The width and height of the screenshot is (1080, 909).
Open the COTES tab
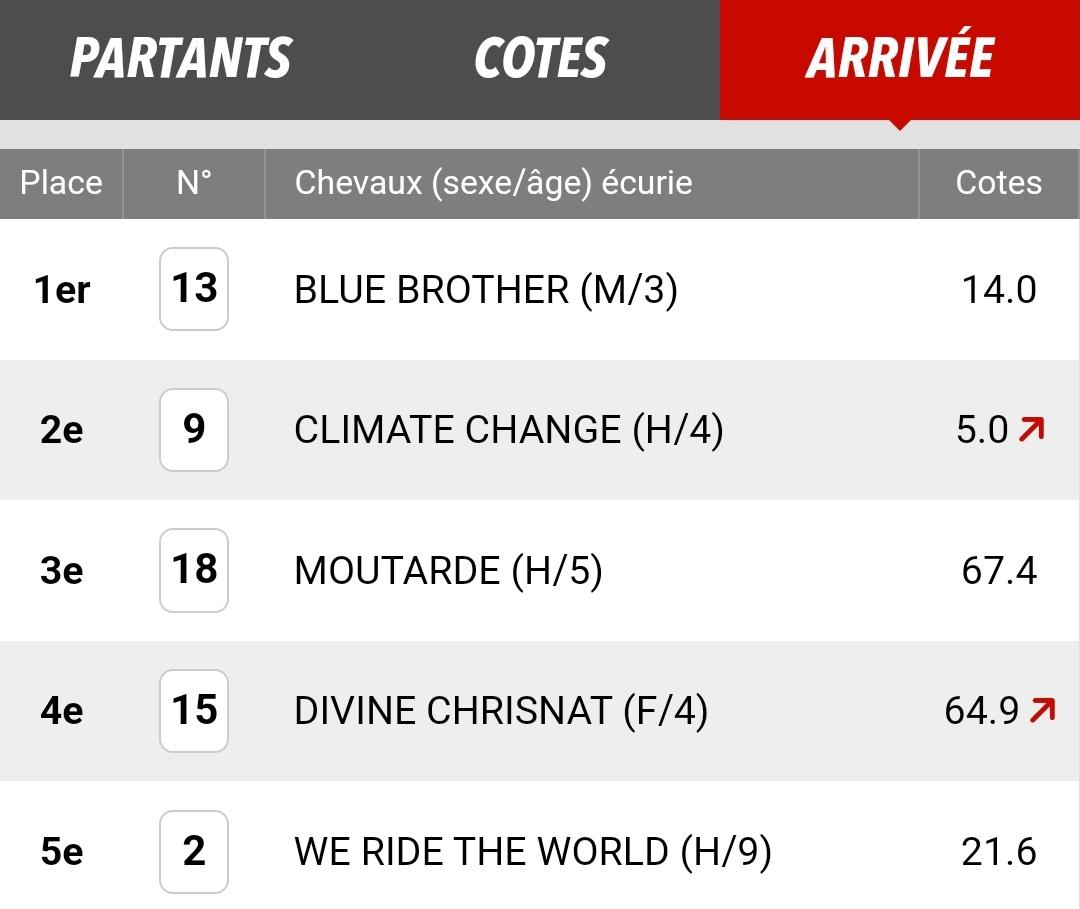(541, 58)
